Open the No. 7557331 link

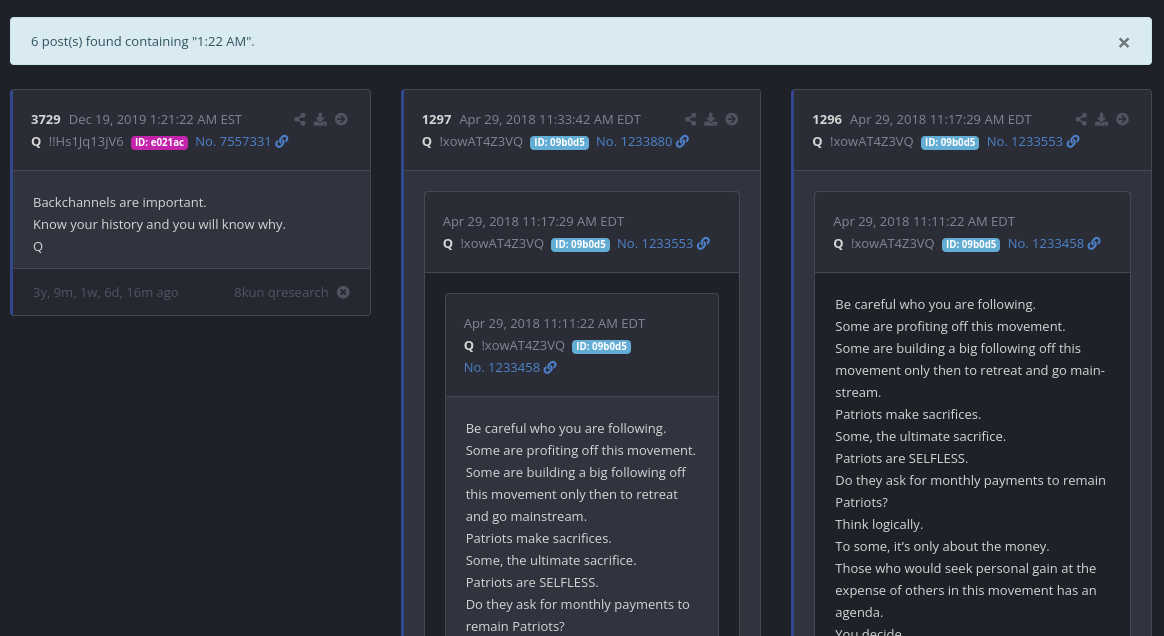(233, 142)
